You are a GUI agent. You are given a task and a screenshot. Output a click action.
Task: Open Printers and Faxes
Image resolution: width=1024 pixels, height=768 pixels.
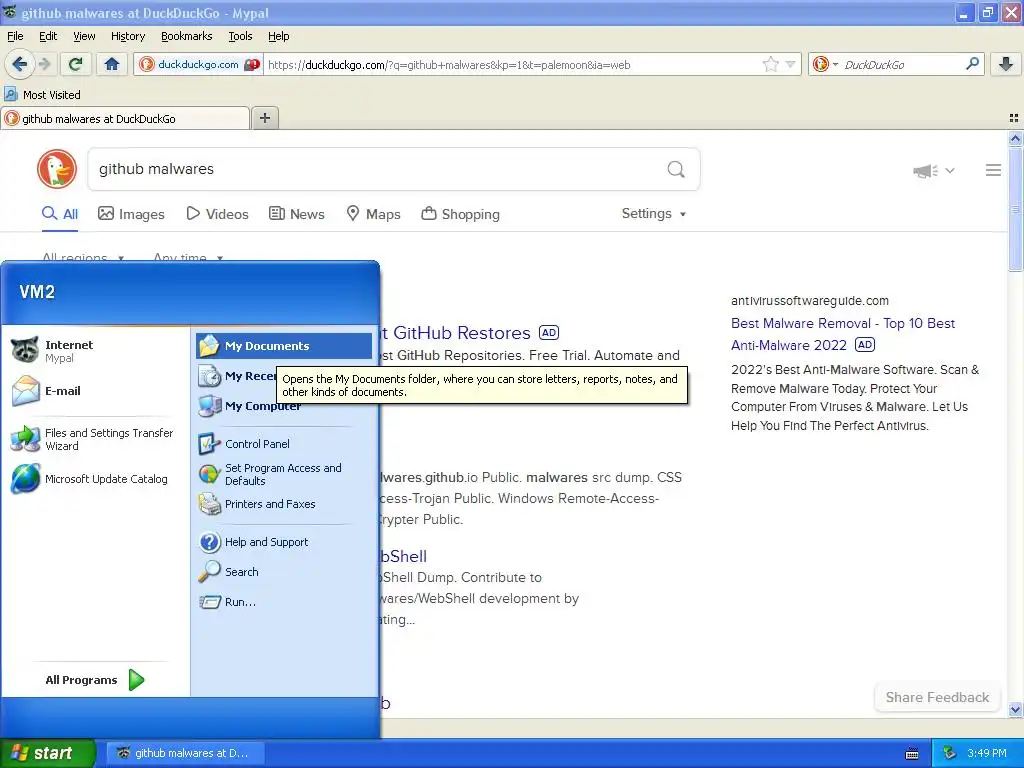[284, 504]
